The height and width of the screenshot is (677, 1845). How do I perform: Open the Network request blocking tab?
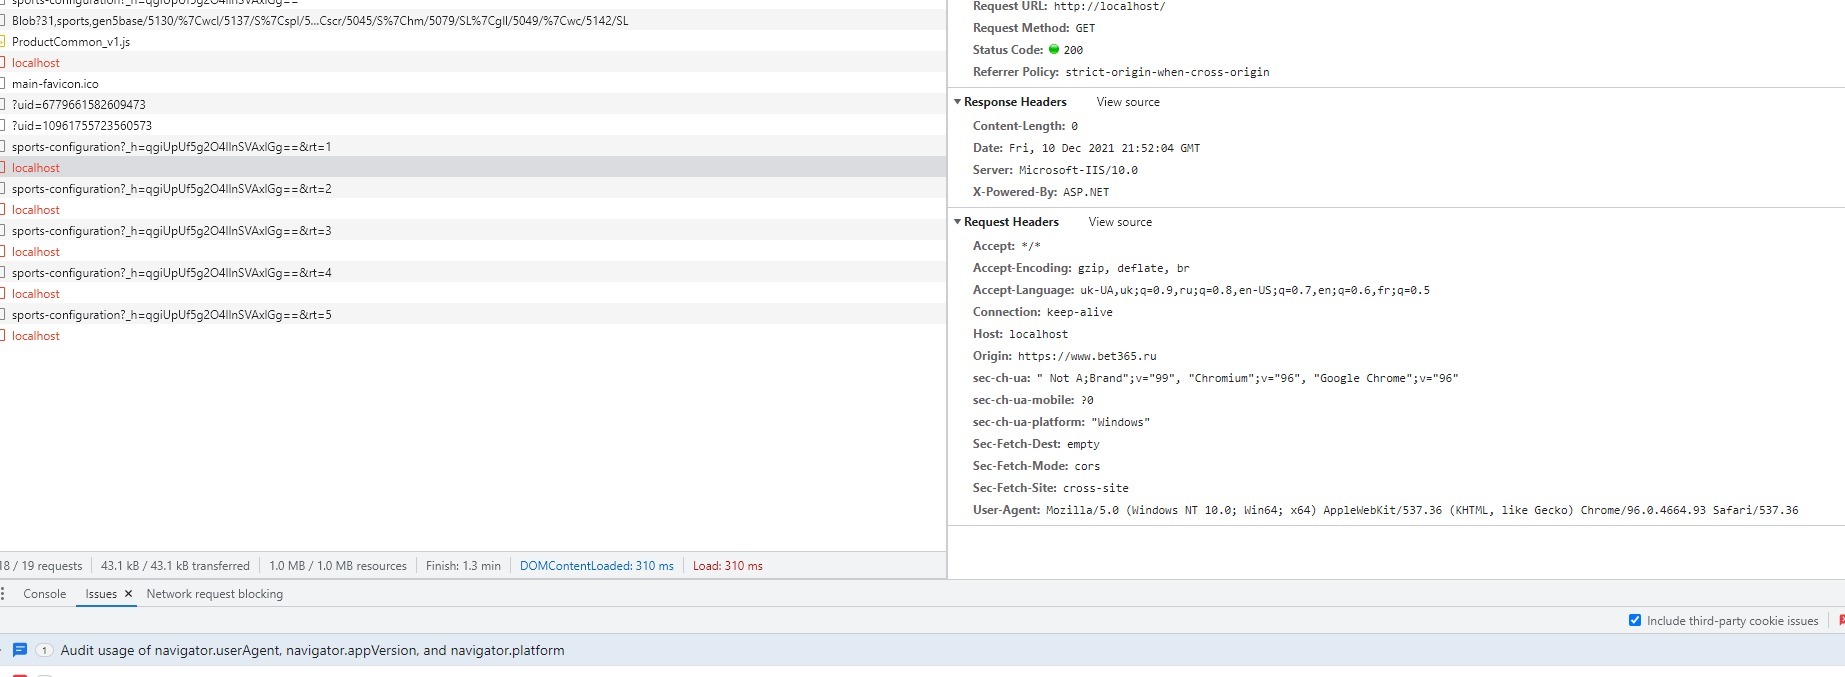pyautogui.click(x=215, y=594)
